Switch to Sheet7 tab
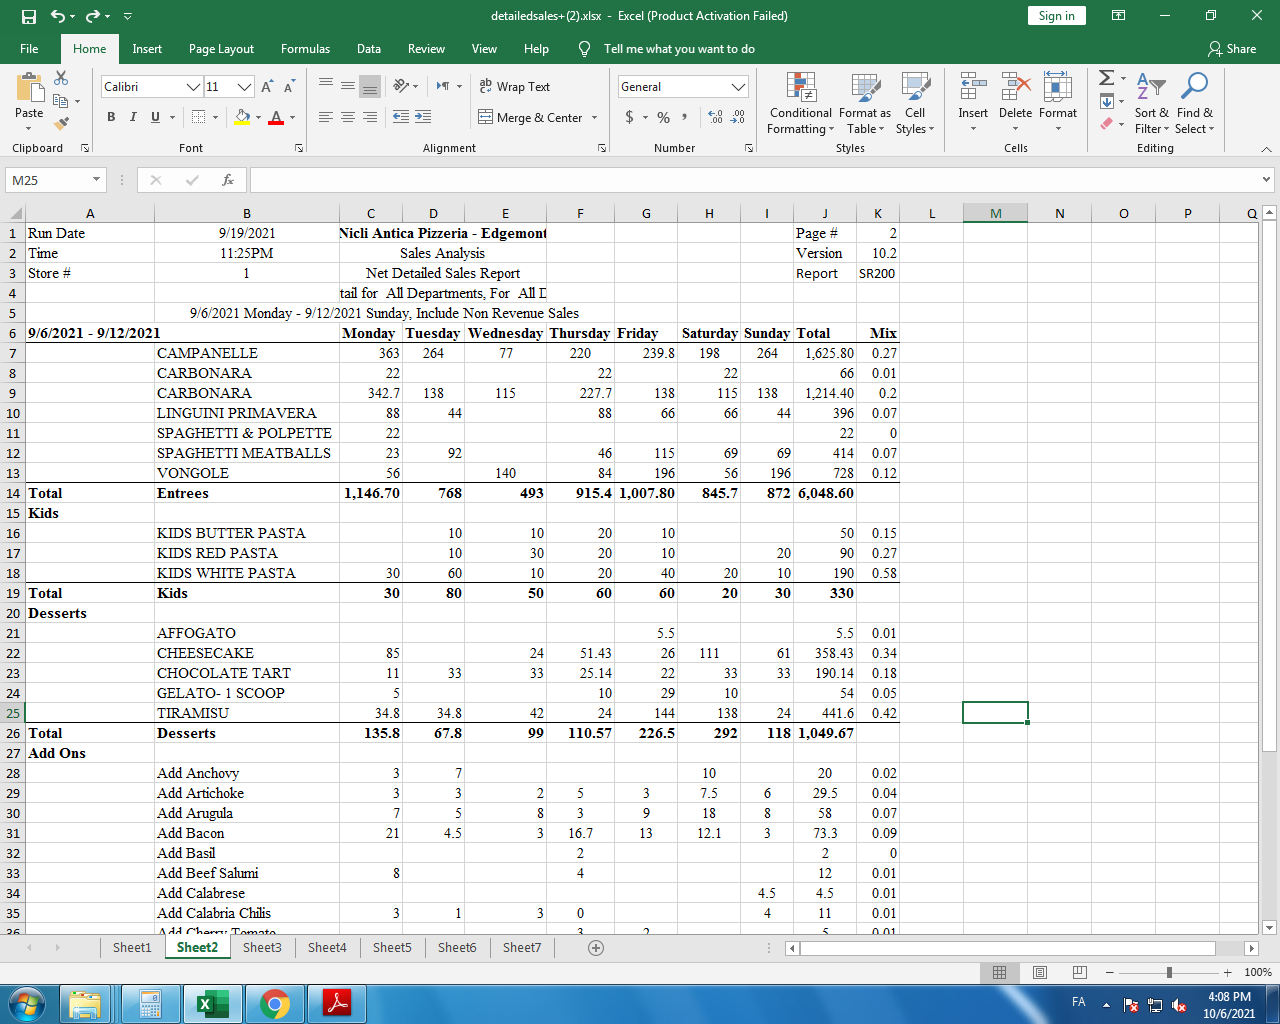 tap(522, 947)
